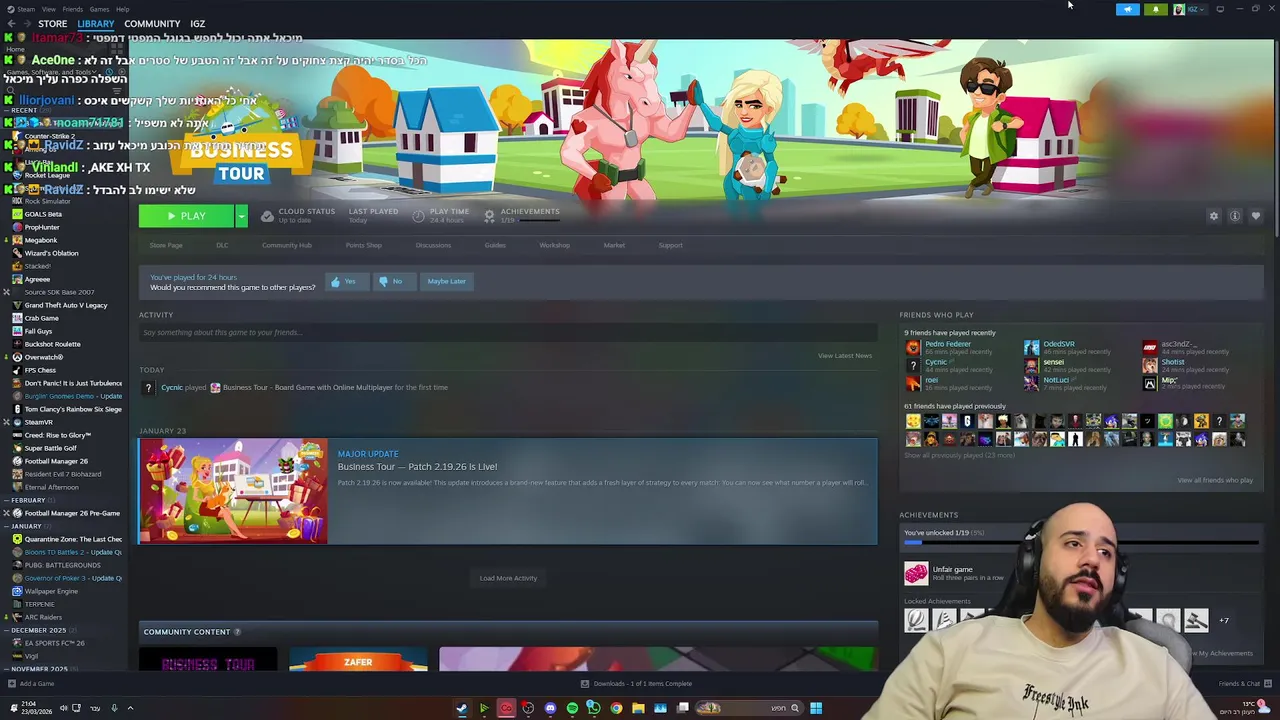The height and width of the screenshot is (720, 1280).
Task: Open the Store tab
Action: [x=52, y=24]
